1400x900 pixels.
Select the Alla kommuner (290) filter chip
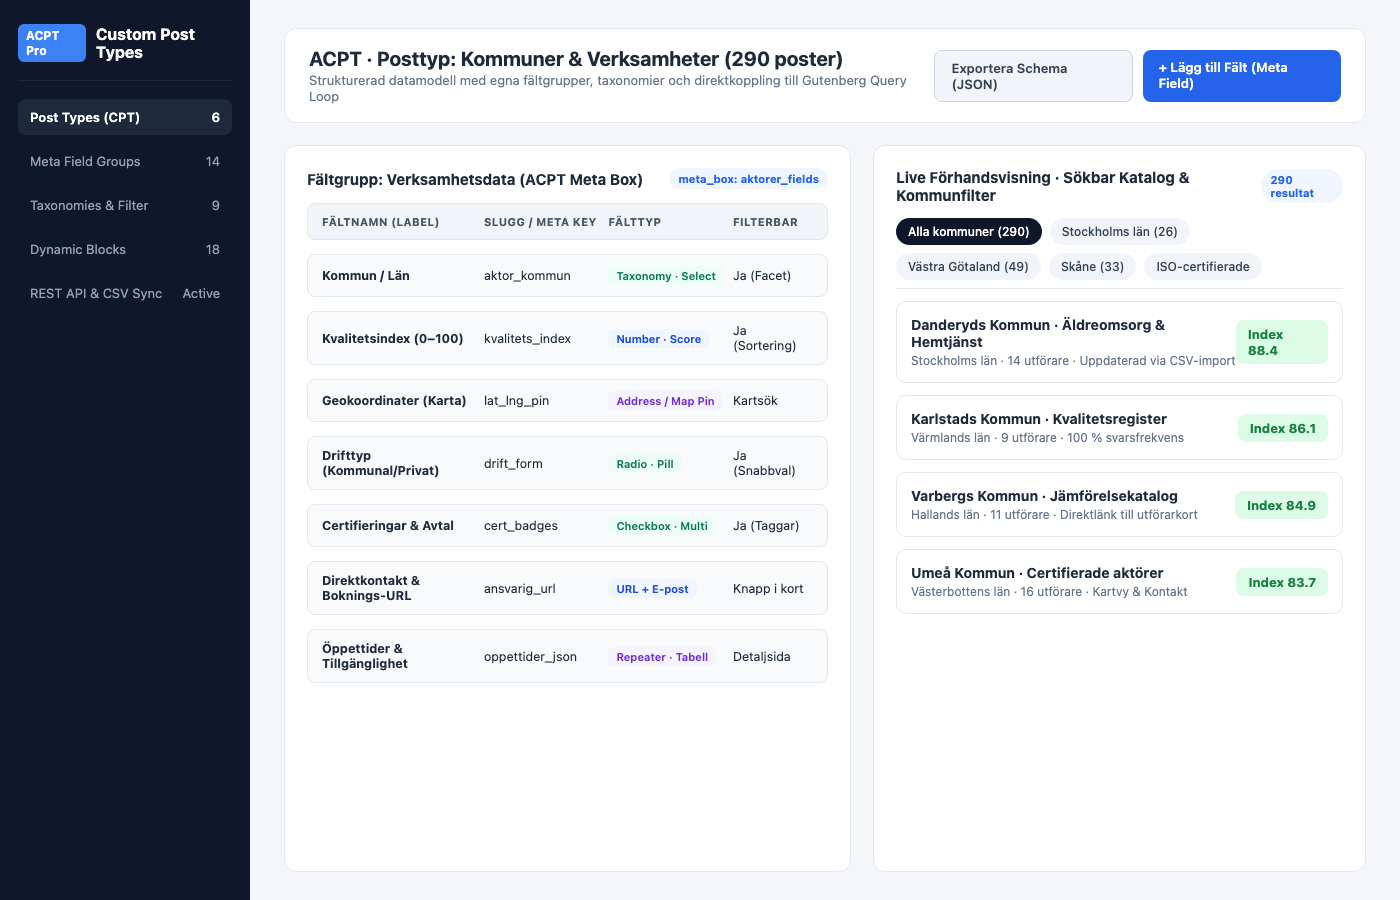coord(969,232)
